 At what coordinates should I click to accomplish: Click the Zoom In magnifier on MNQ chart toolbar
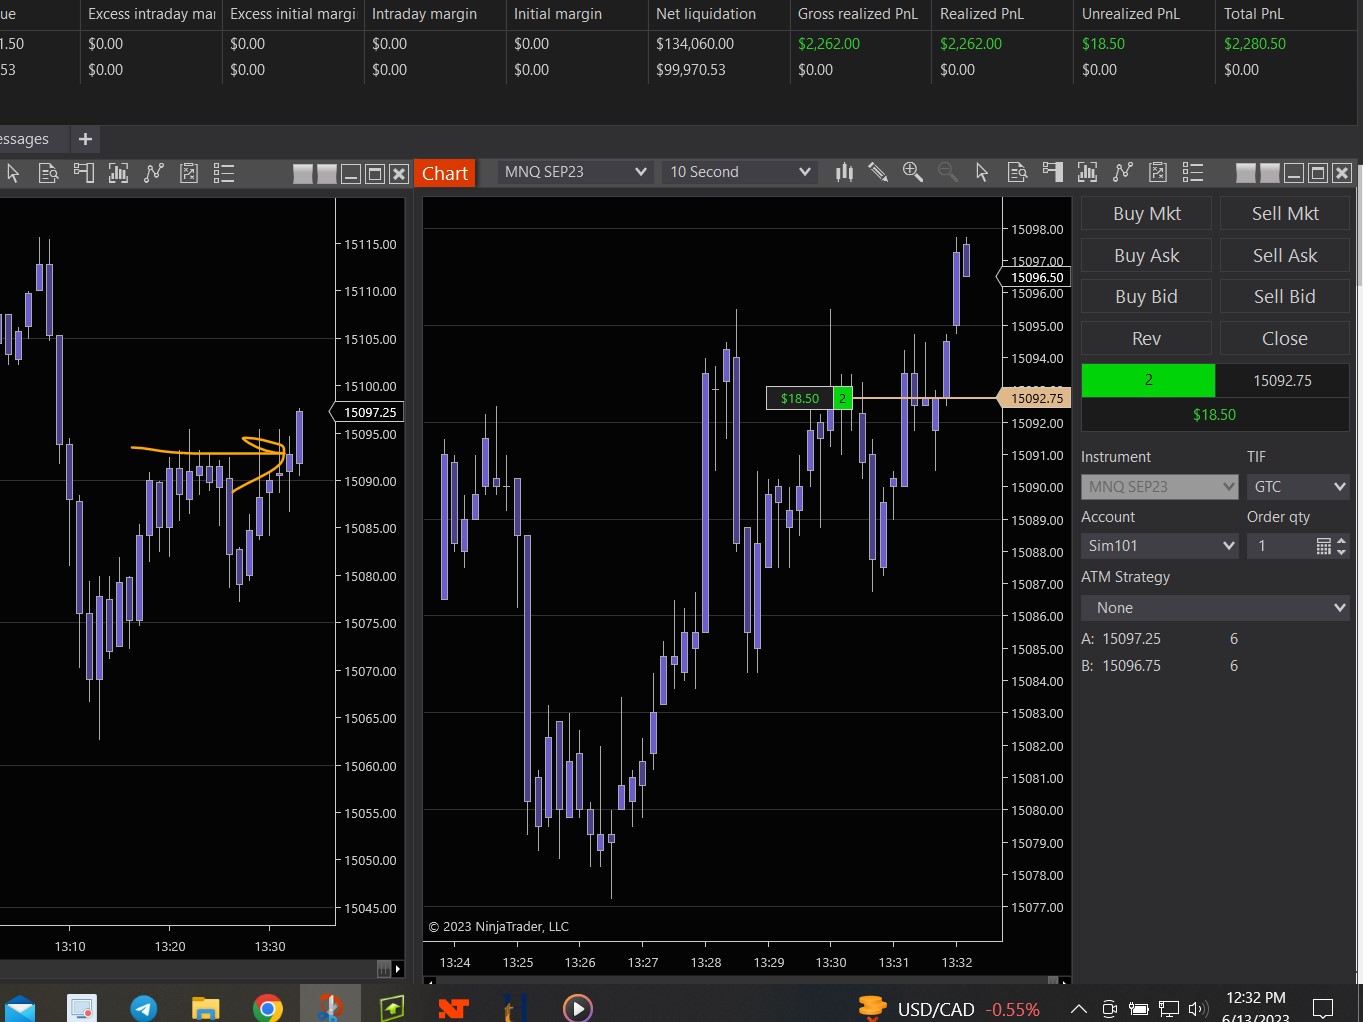coord(912,172)
